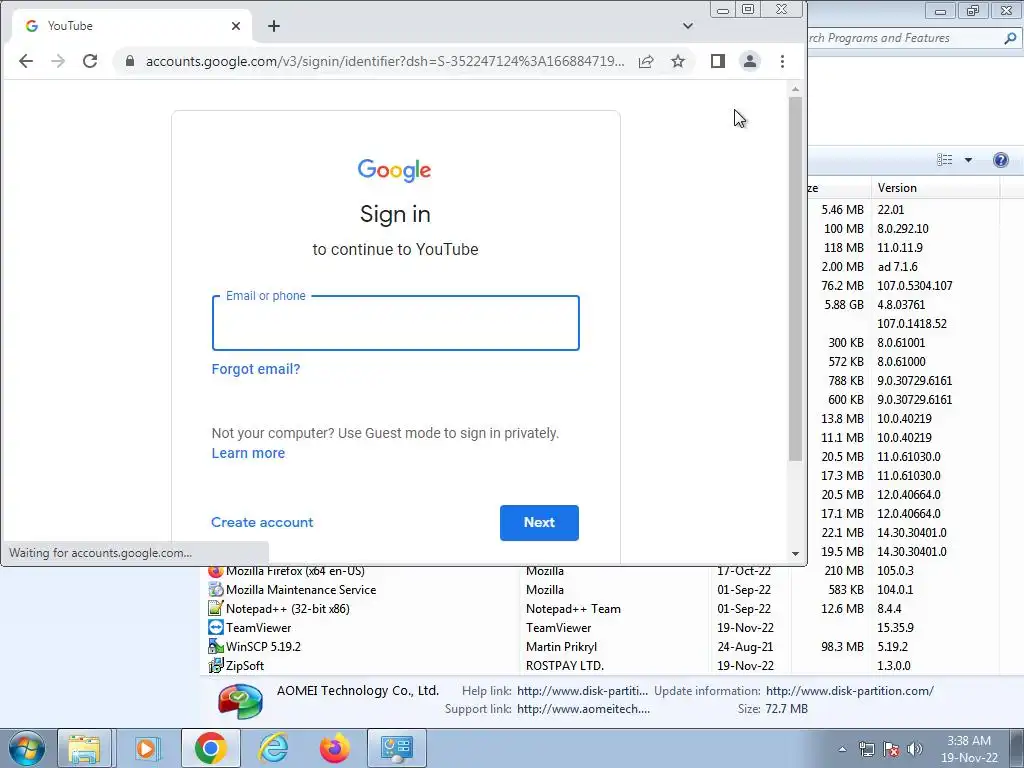Screen dimensions: 1024x768
Task: Click volume speaker tray icon
Action: click(x=915, y=749)
